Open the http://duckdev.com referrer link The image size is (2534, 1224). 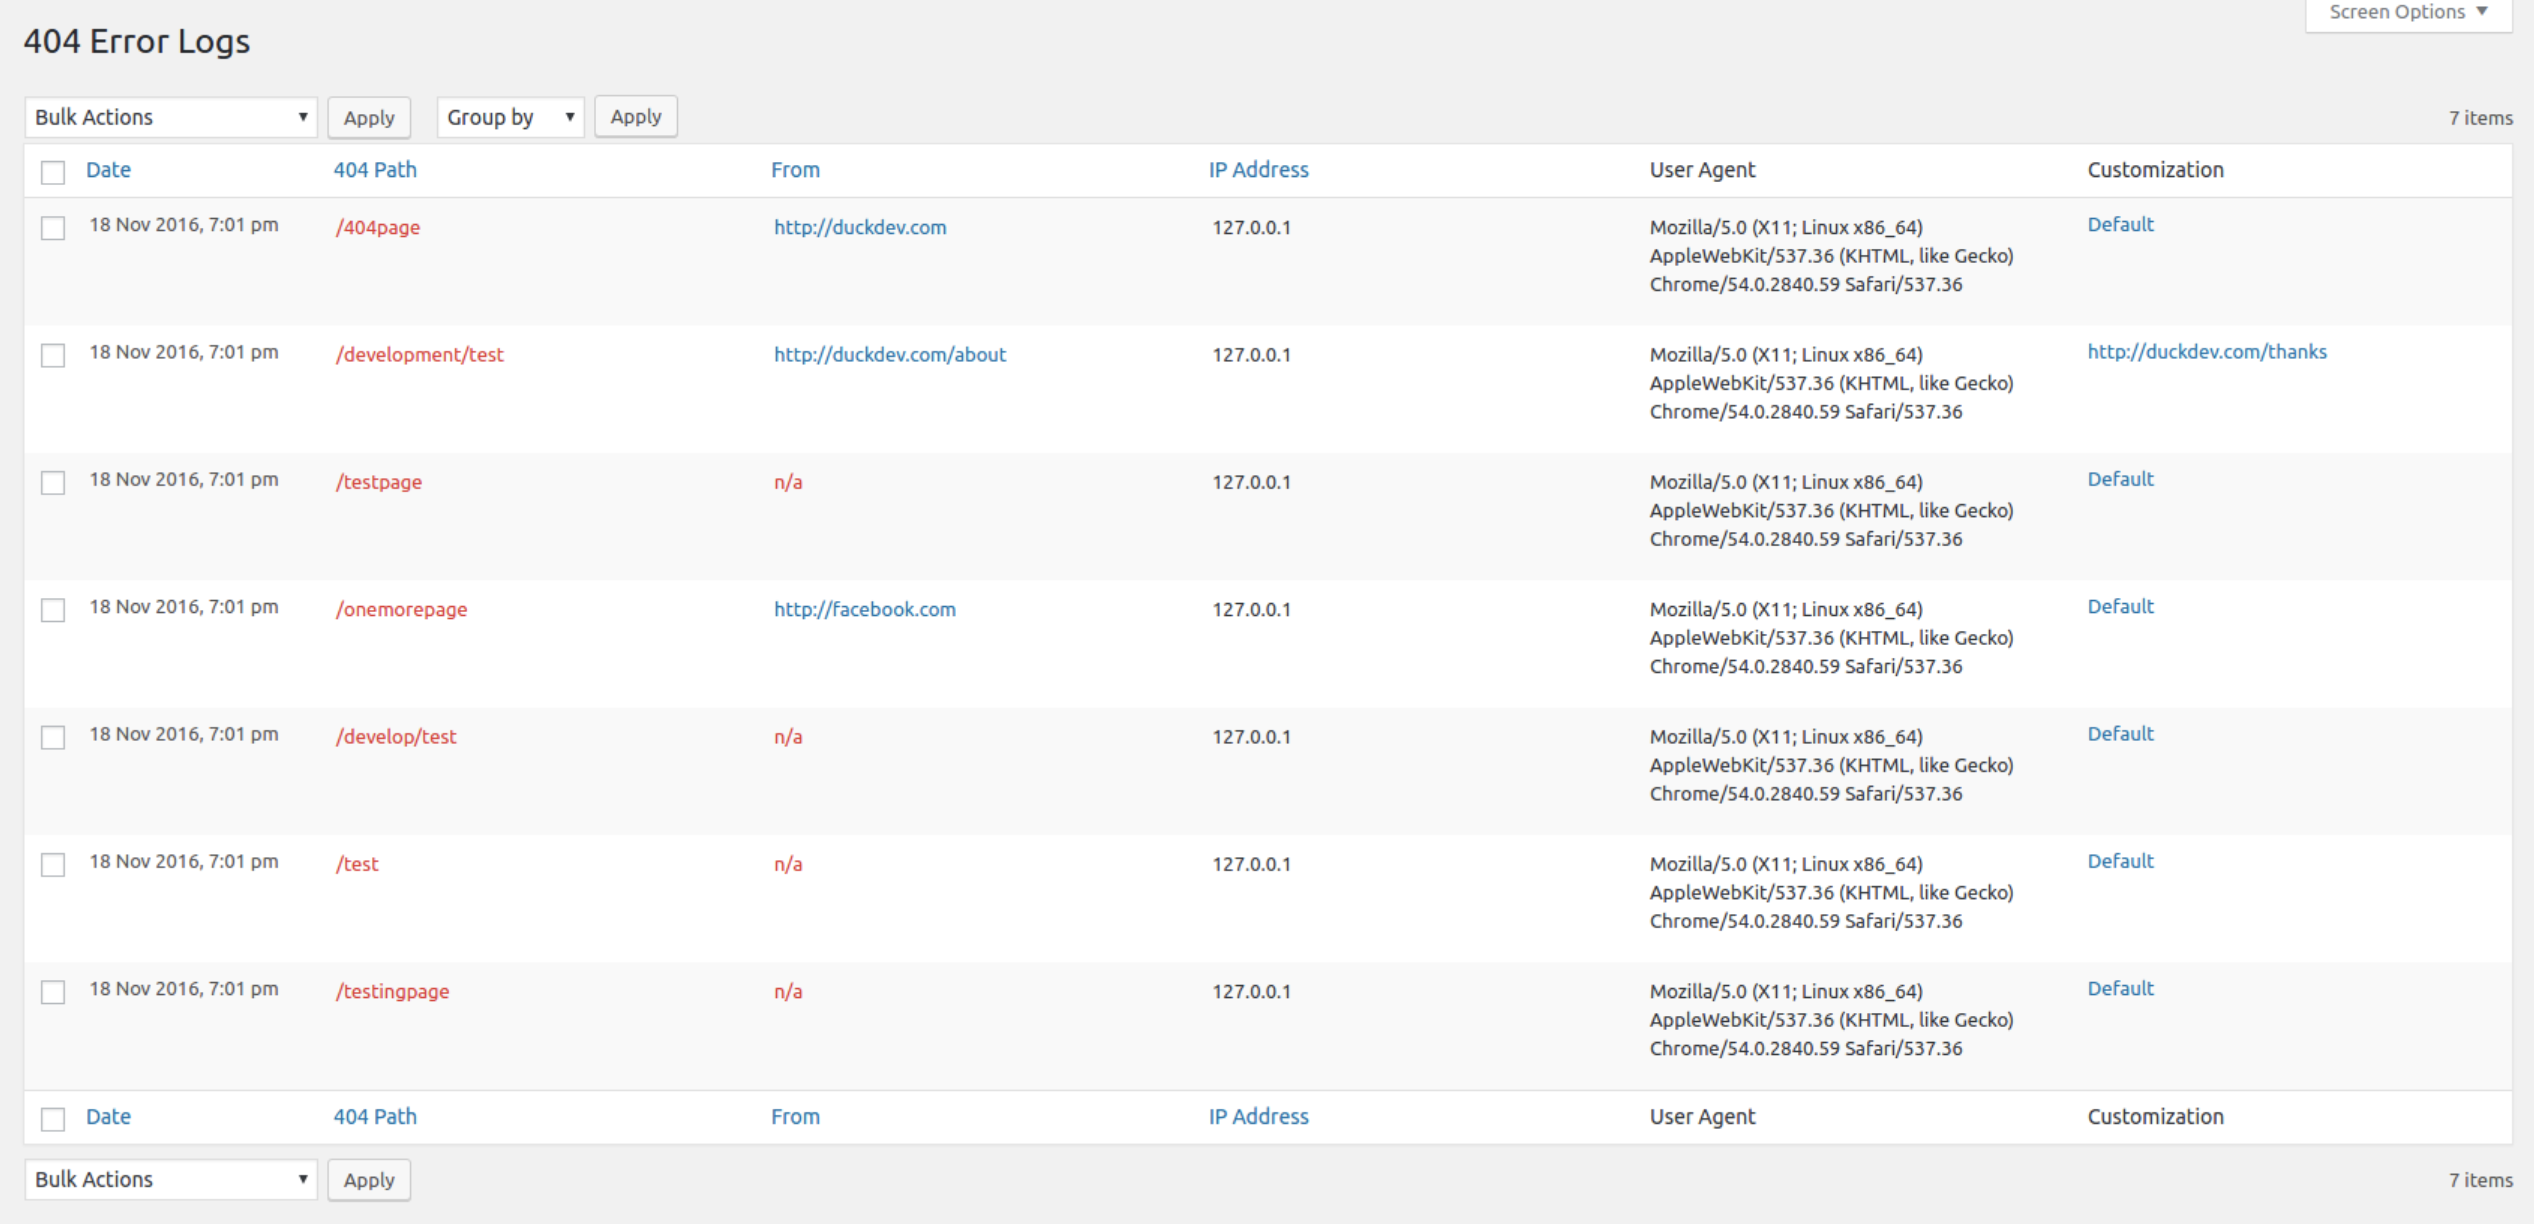point(859,228)
